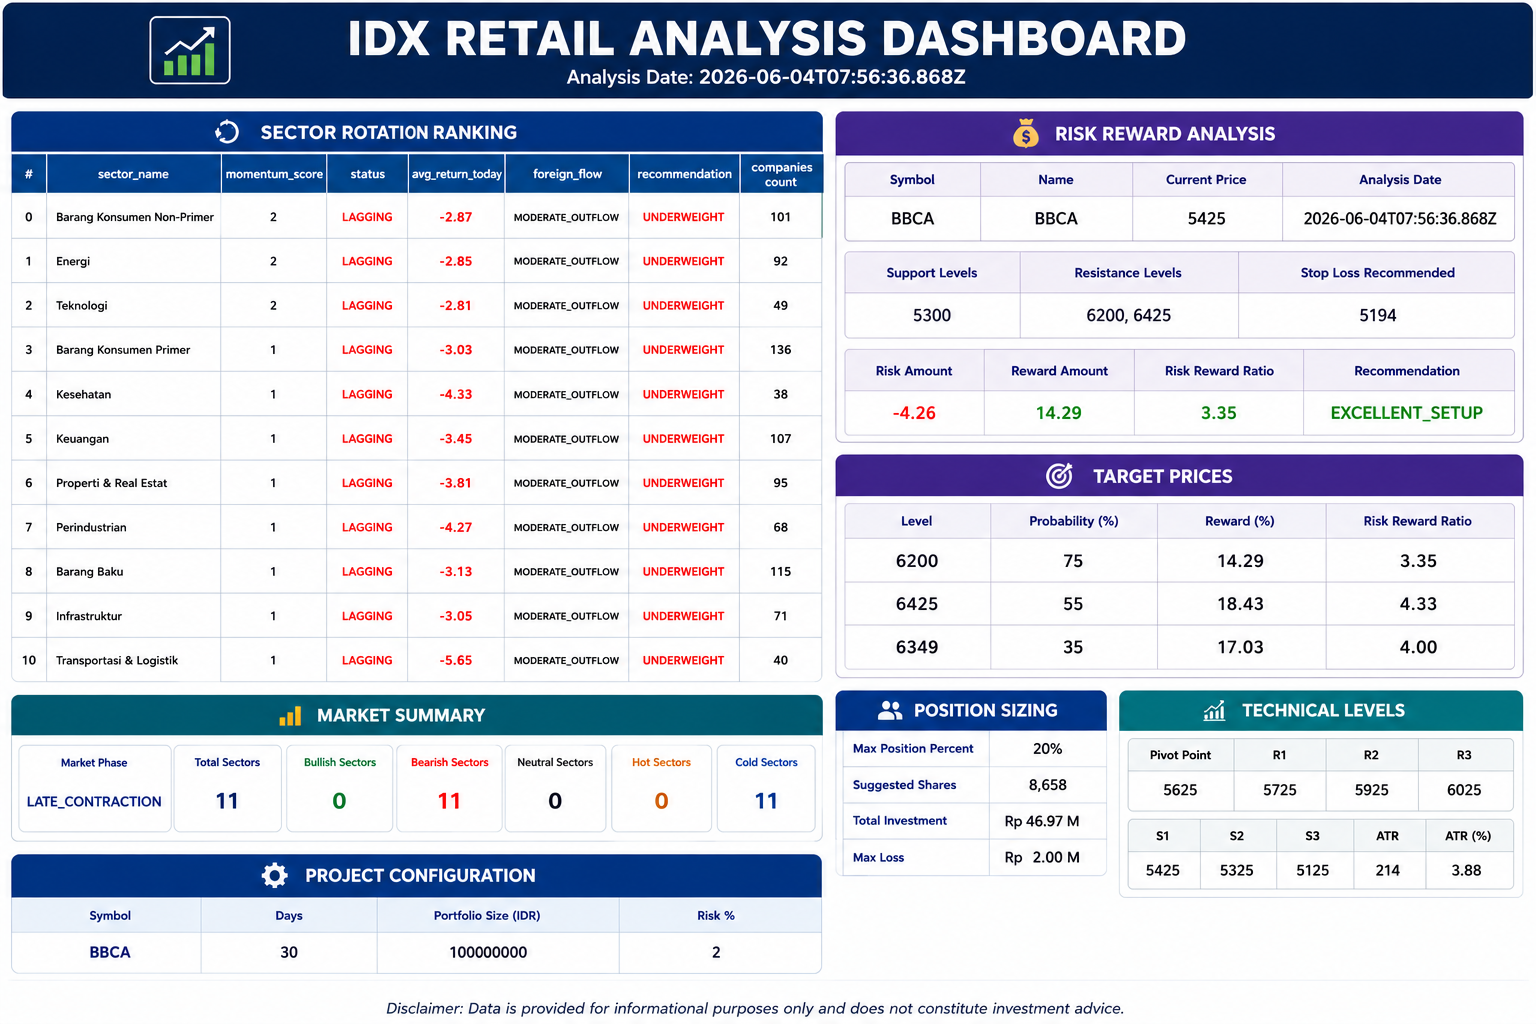Click the target icon beside Target Prices
The width and height of the screenshot is (1536, 1024).
pos(1059,476)
